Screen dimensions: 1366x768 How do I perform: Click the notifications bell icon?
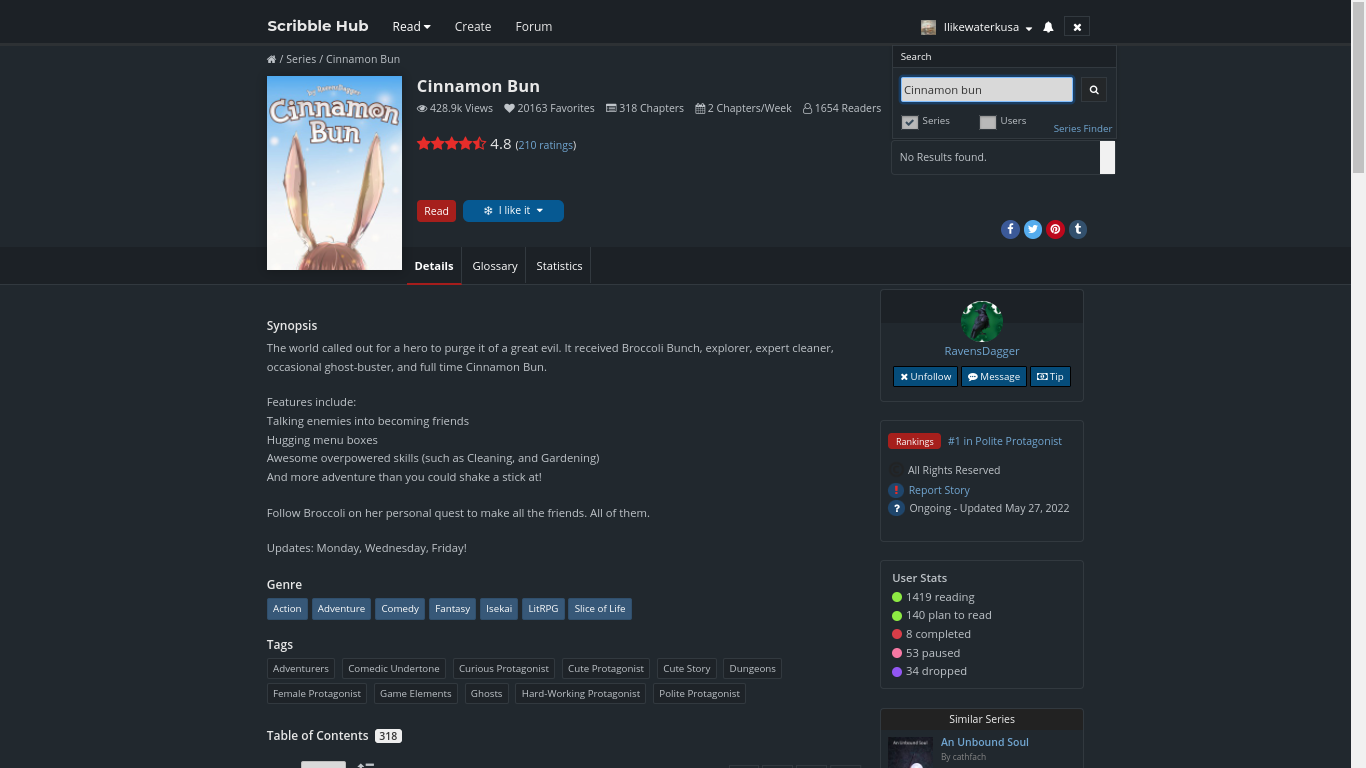tap(1048, 27)
